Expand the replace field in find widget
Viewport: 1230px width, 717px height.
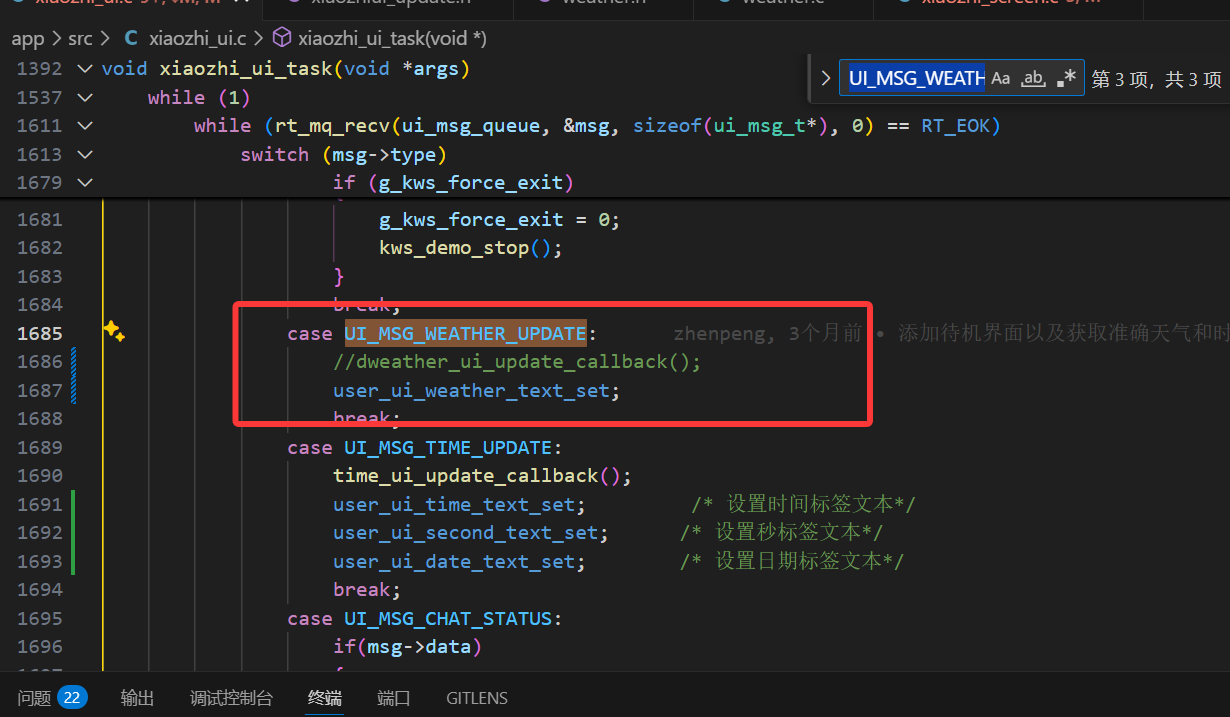825,78
